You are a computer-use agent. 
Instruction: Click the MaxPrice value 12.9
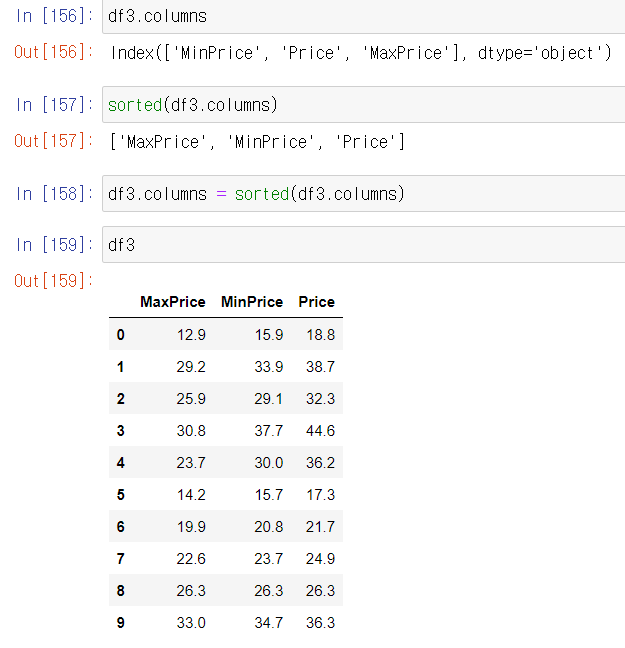click(x=191, y=335)
